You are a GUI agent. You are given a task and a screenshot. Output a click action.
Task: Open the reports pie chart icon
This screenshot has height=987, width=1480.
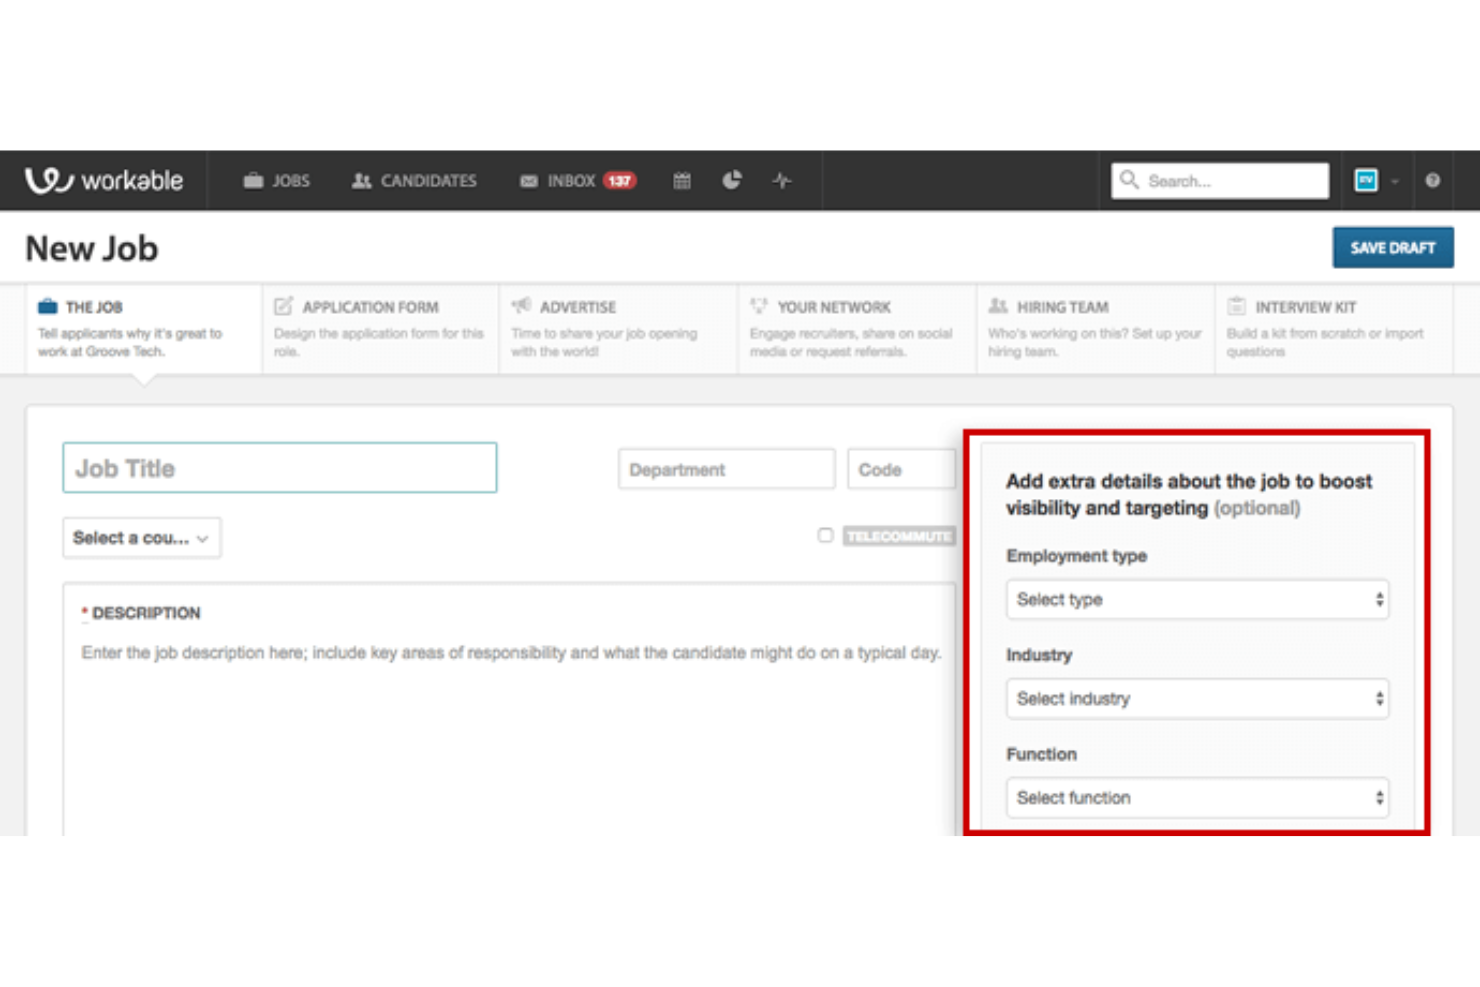[732, 180]
